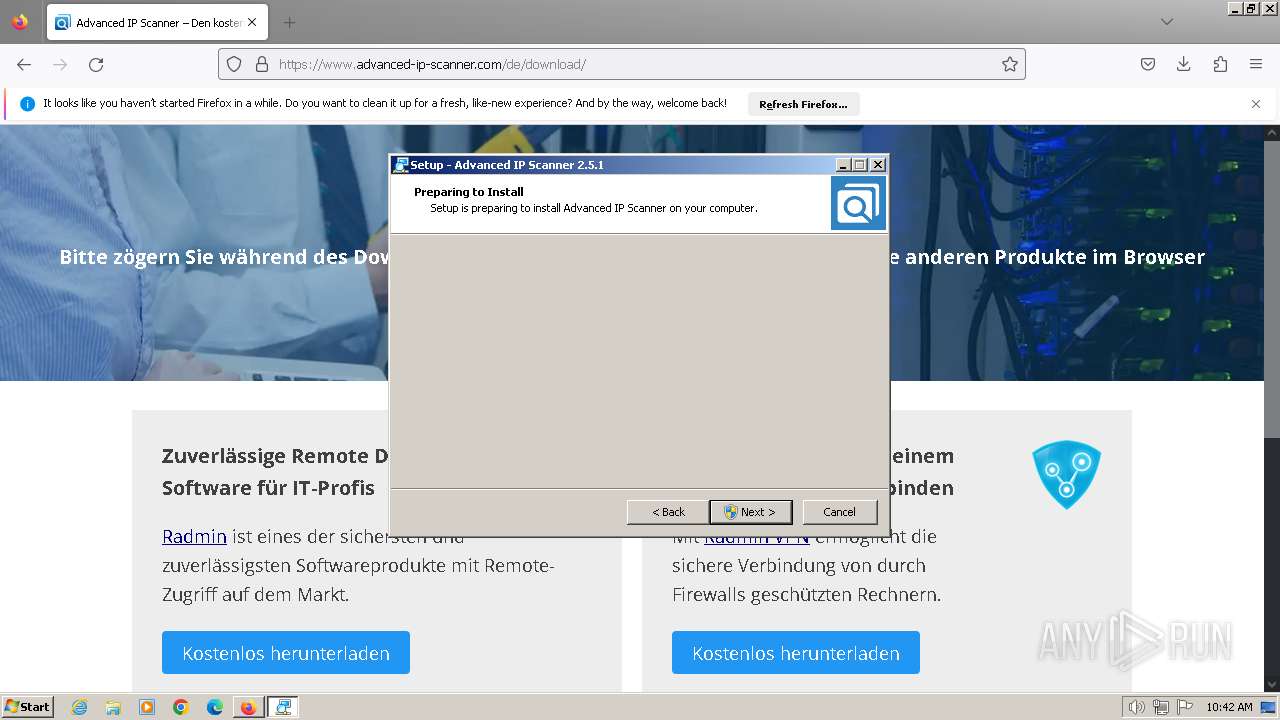Click the Firefox logo icon in title bar

coord(20,22)
